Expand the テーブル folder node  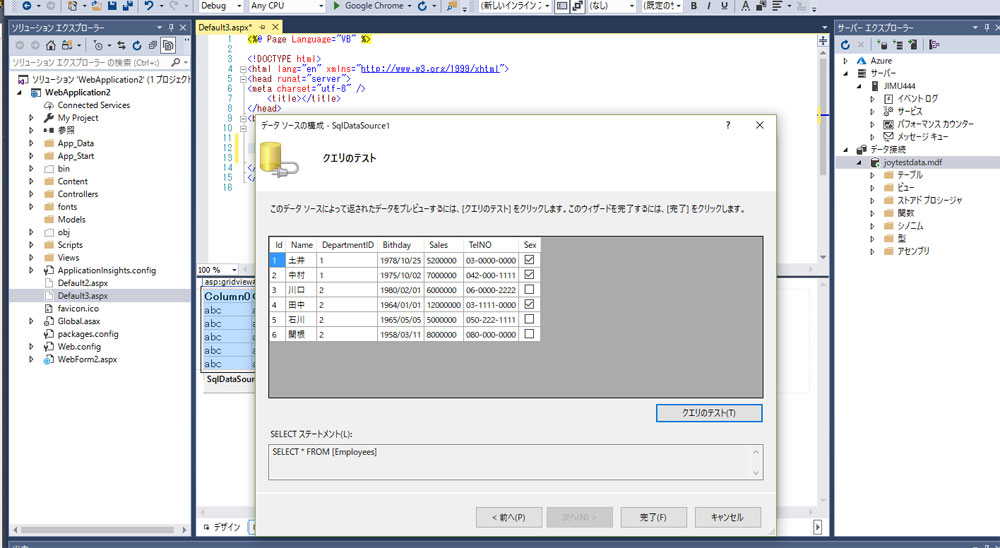tap(872, 175)
